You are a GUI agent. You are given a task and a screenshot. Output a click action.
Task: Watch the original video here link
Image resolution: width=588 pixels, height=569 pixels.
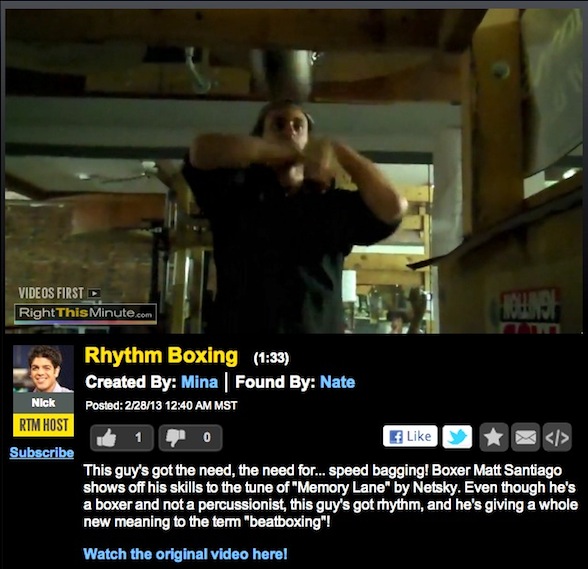[x=185, y=554]
